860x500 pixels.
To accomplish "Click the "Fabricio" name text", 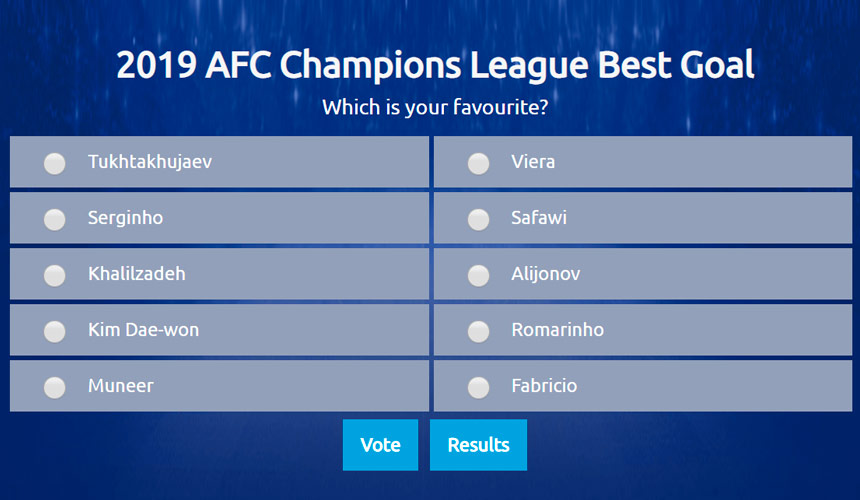I will click(x=544, y=385).
